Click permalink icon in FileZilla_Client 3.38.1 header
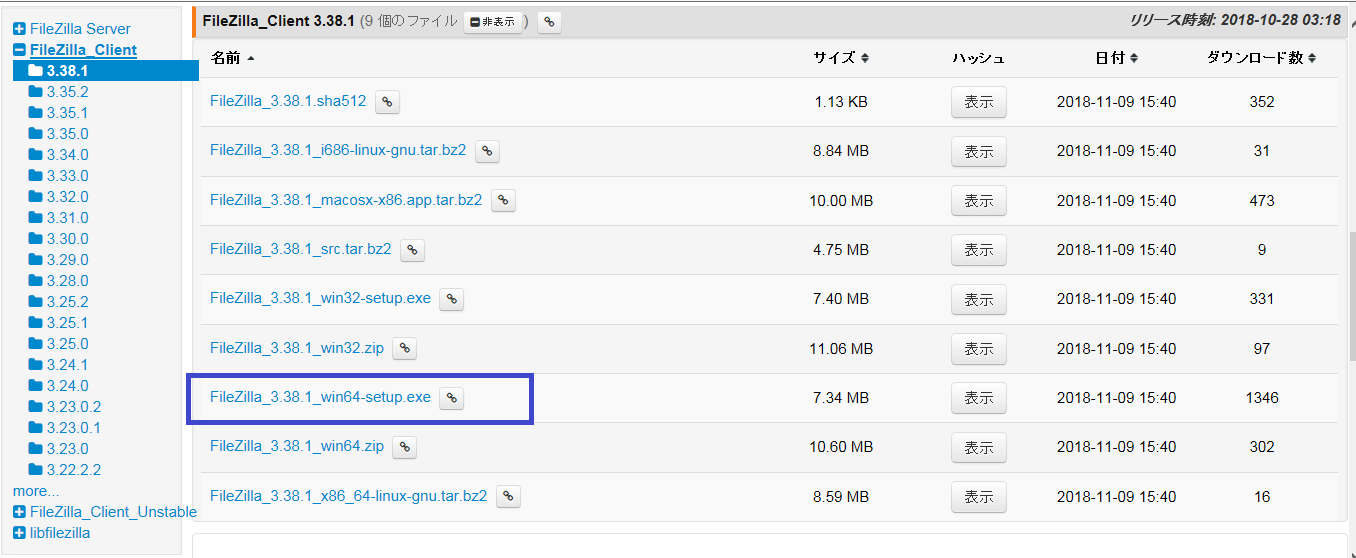This screenshot has width=1356, height=558. click(x=549, y=21)
